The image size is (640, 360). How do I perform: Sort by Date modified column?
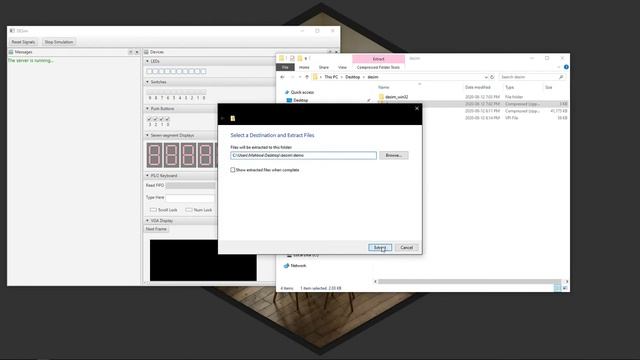pyautogui.click(x=477, y=87)
